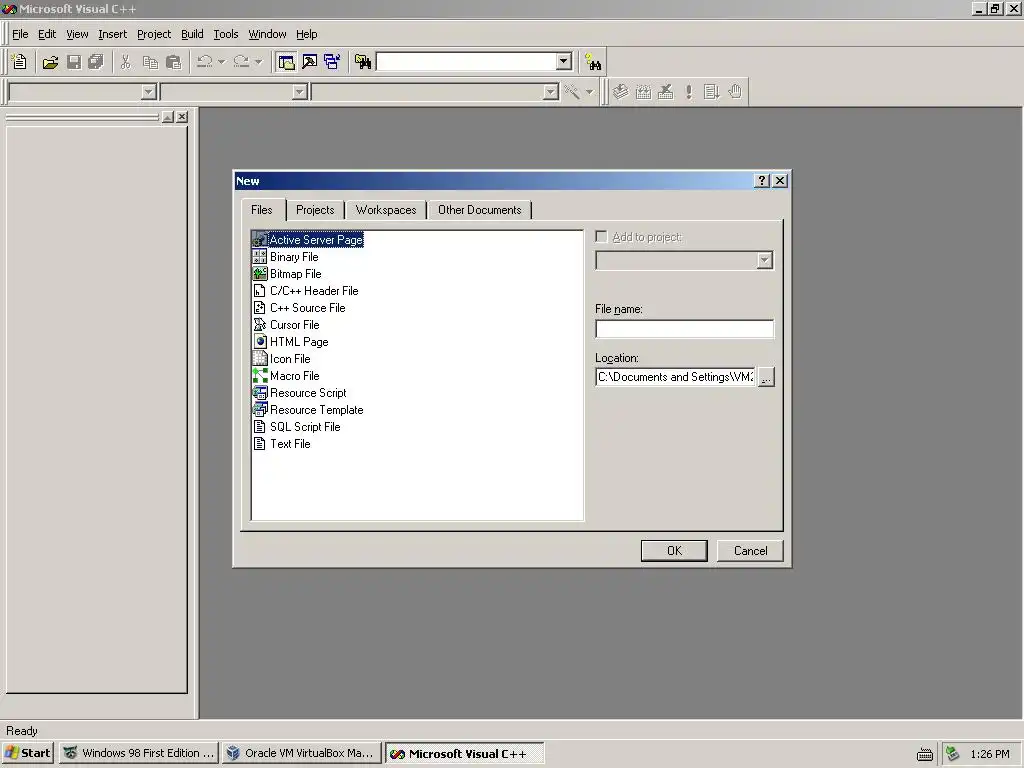
Task: Expand the WizardBar filter combo box
Action: 299,92
